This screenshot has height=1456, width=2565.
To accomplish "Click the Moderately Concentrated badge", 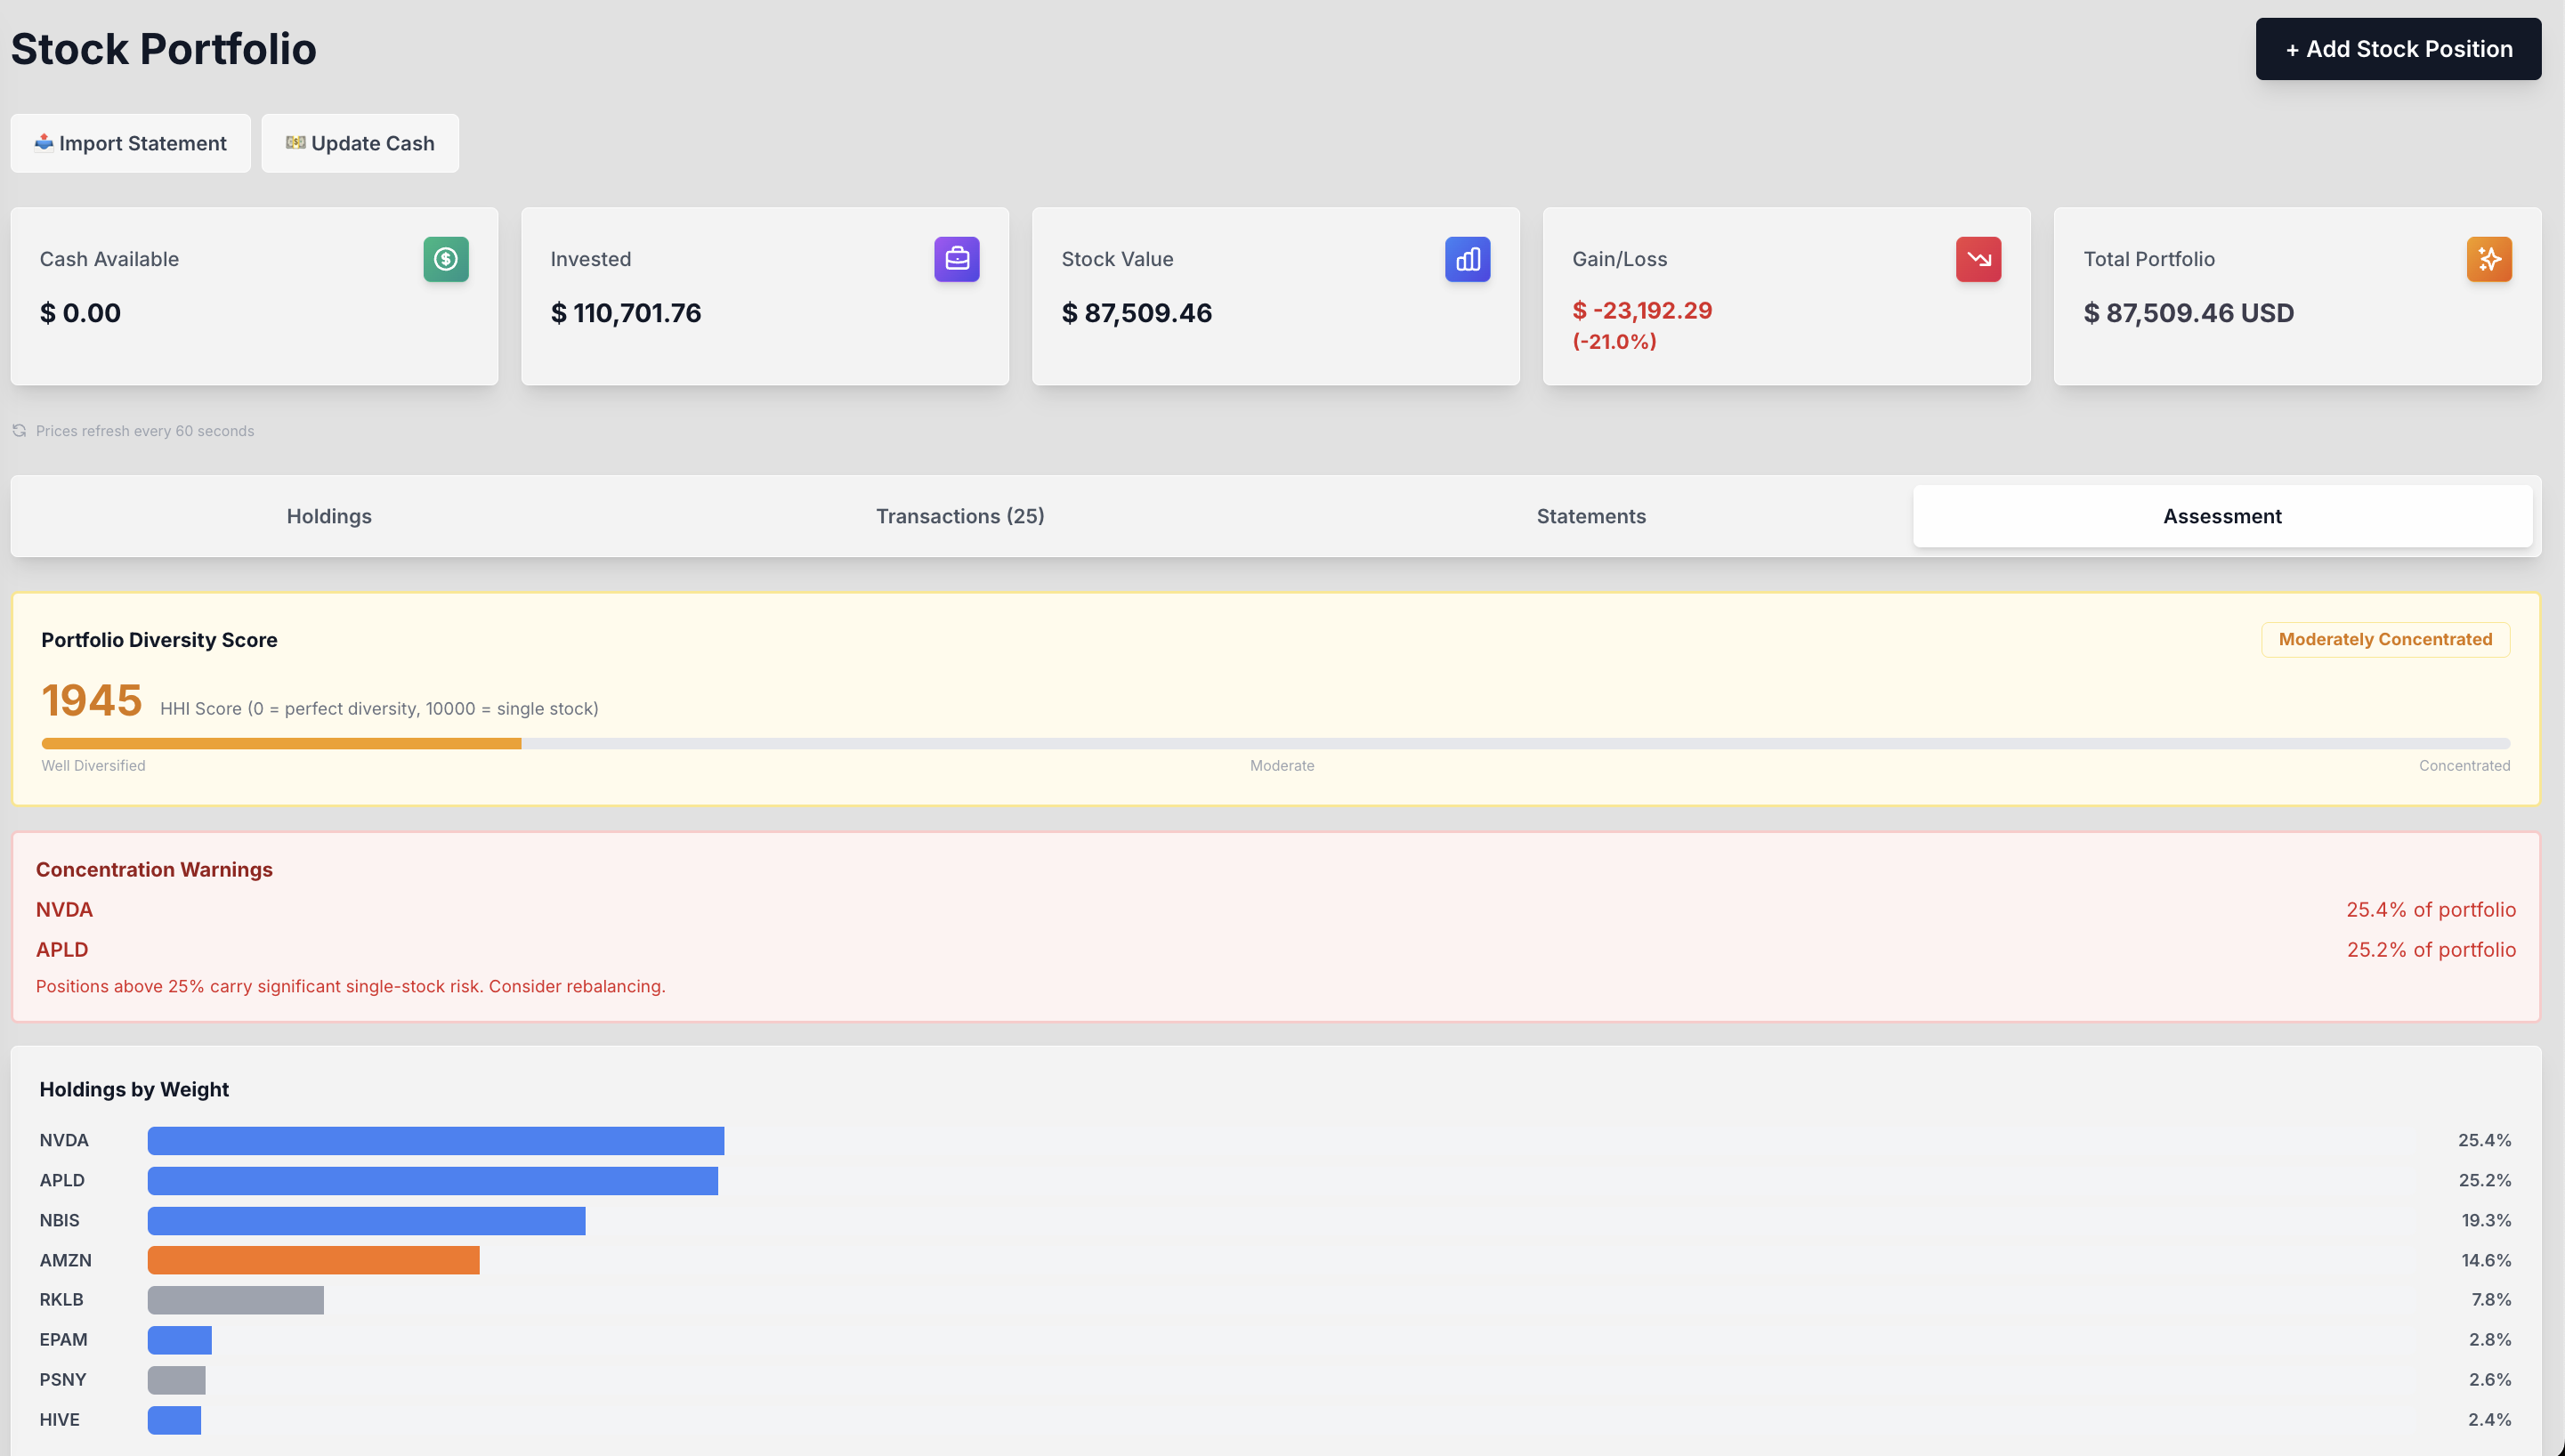I will pos(2385,639).
